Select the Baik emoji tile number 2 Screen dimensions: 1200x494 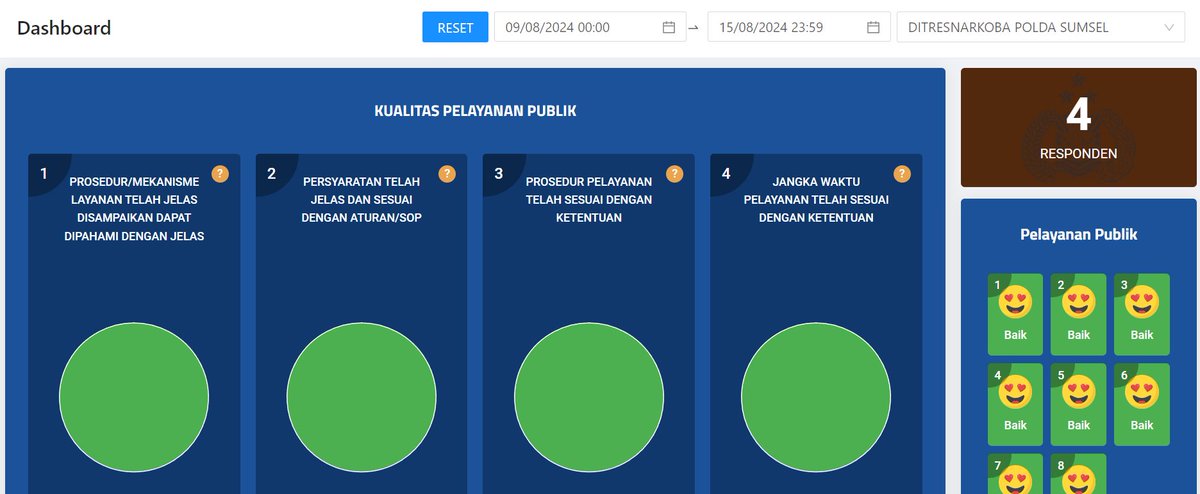coord(1078,314)
